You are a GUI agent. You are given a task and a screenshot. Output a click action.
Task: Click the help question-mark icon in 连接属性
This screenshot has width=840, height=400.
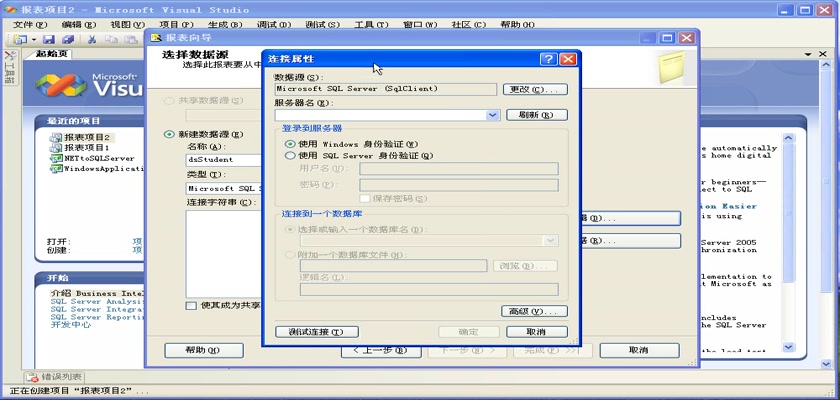[x=548, y=59]
